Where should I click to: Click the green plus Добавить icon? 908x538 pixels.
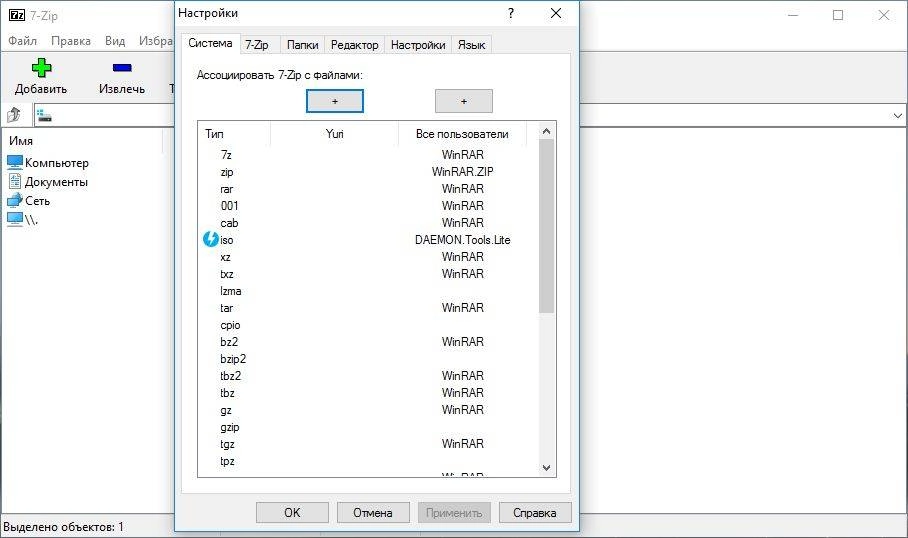41,68
